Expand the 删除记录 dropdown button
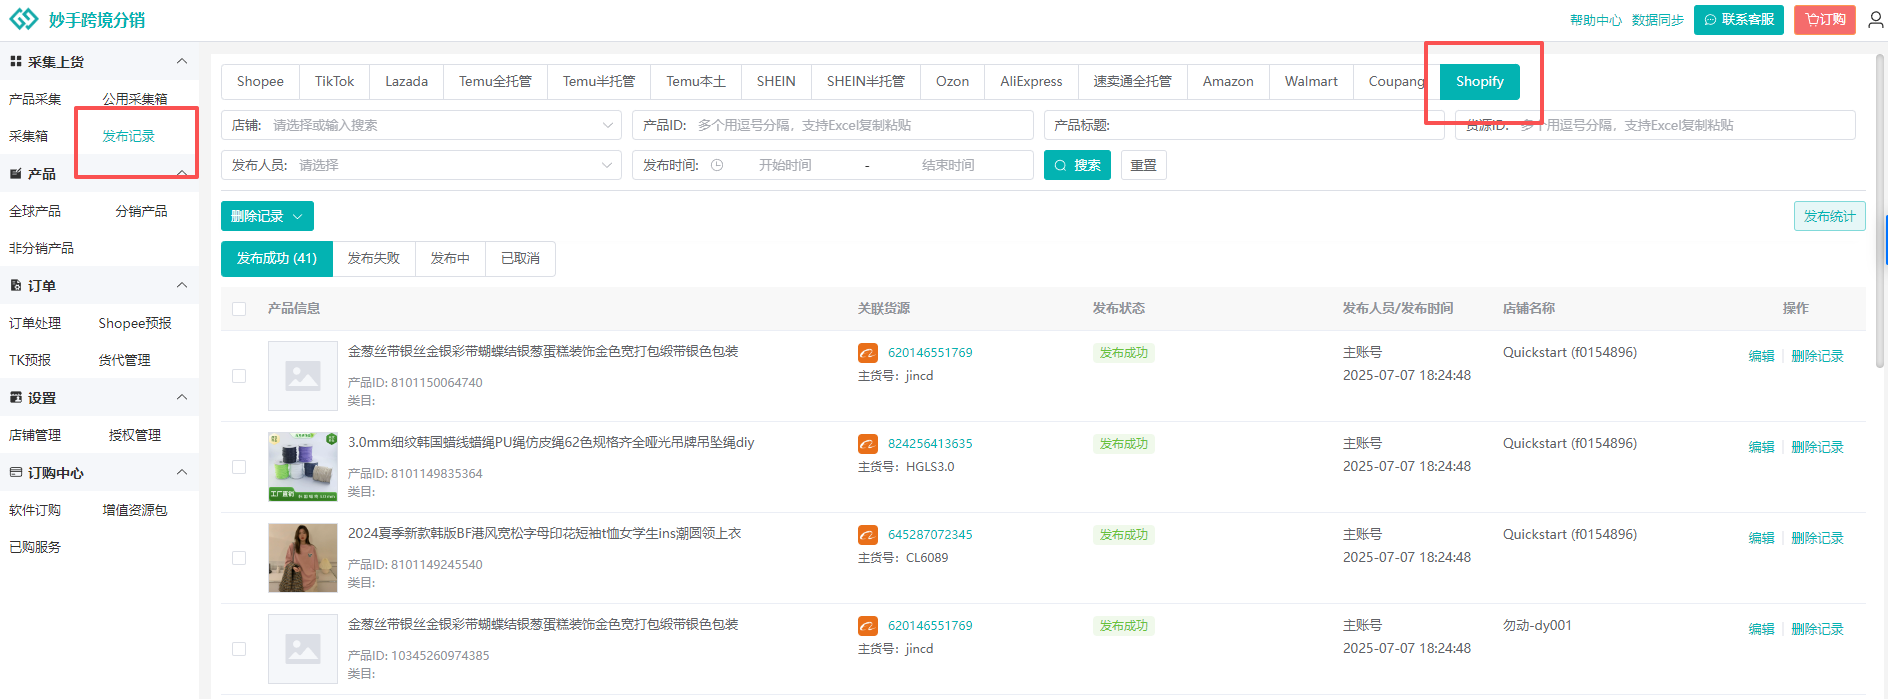 tap(267, 216)
